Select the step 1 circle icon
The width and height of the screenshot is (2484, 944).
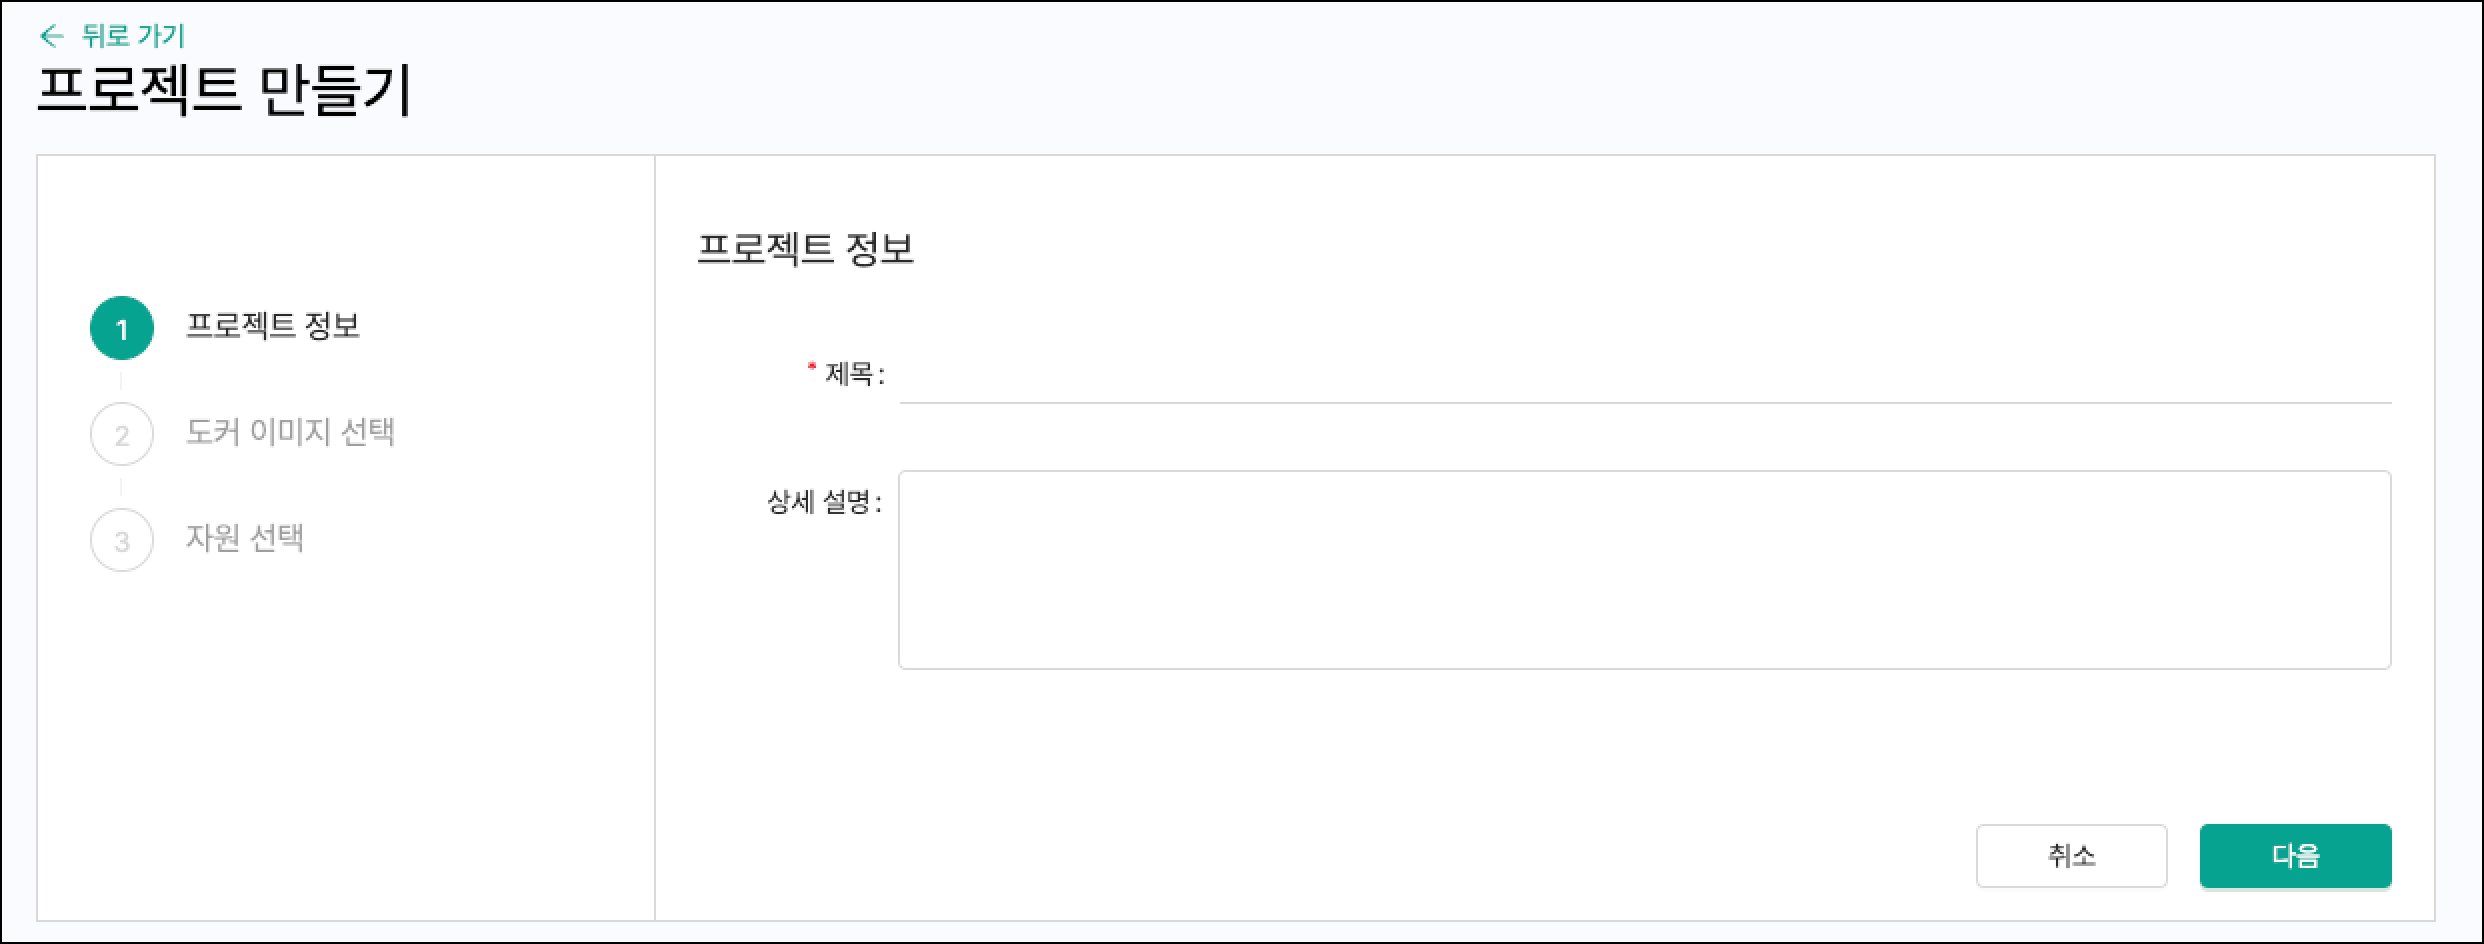(122, 328)
